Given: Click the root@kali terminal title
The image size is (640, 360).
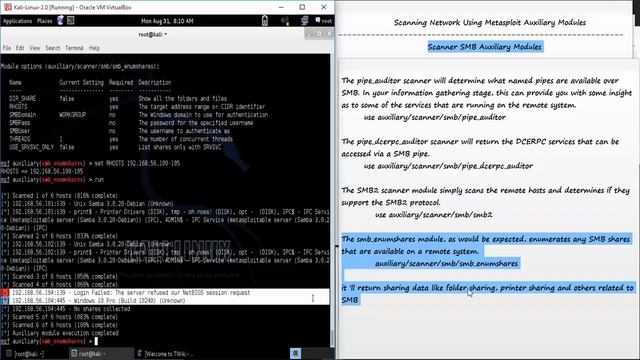Looking at the screenshot, I should pyautogui.click(x=153, y=35).
